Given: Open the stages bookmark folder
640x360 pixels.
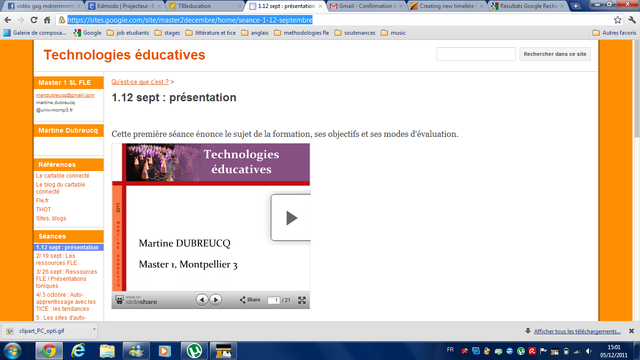Looking at the screenshot, I should (x=167, y=33).
